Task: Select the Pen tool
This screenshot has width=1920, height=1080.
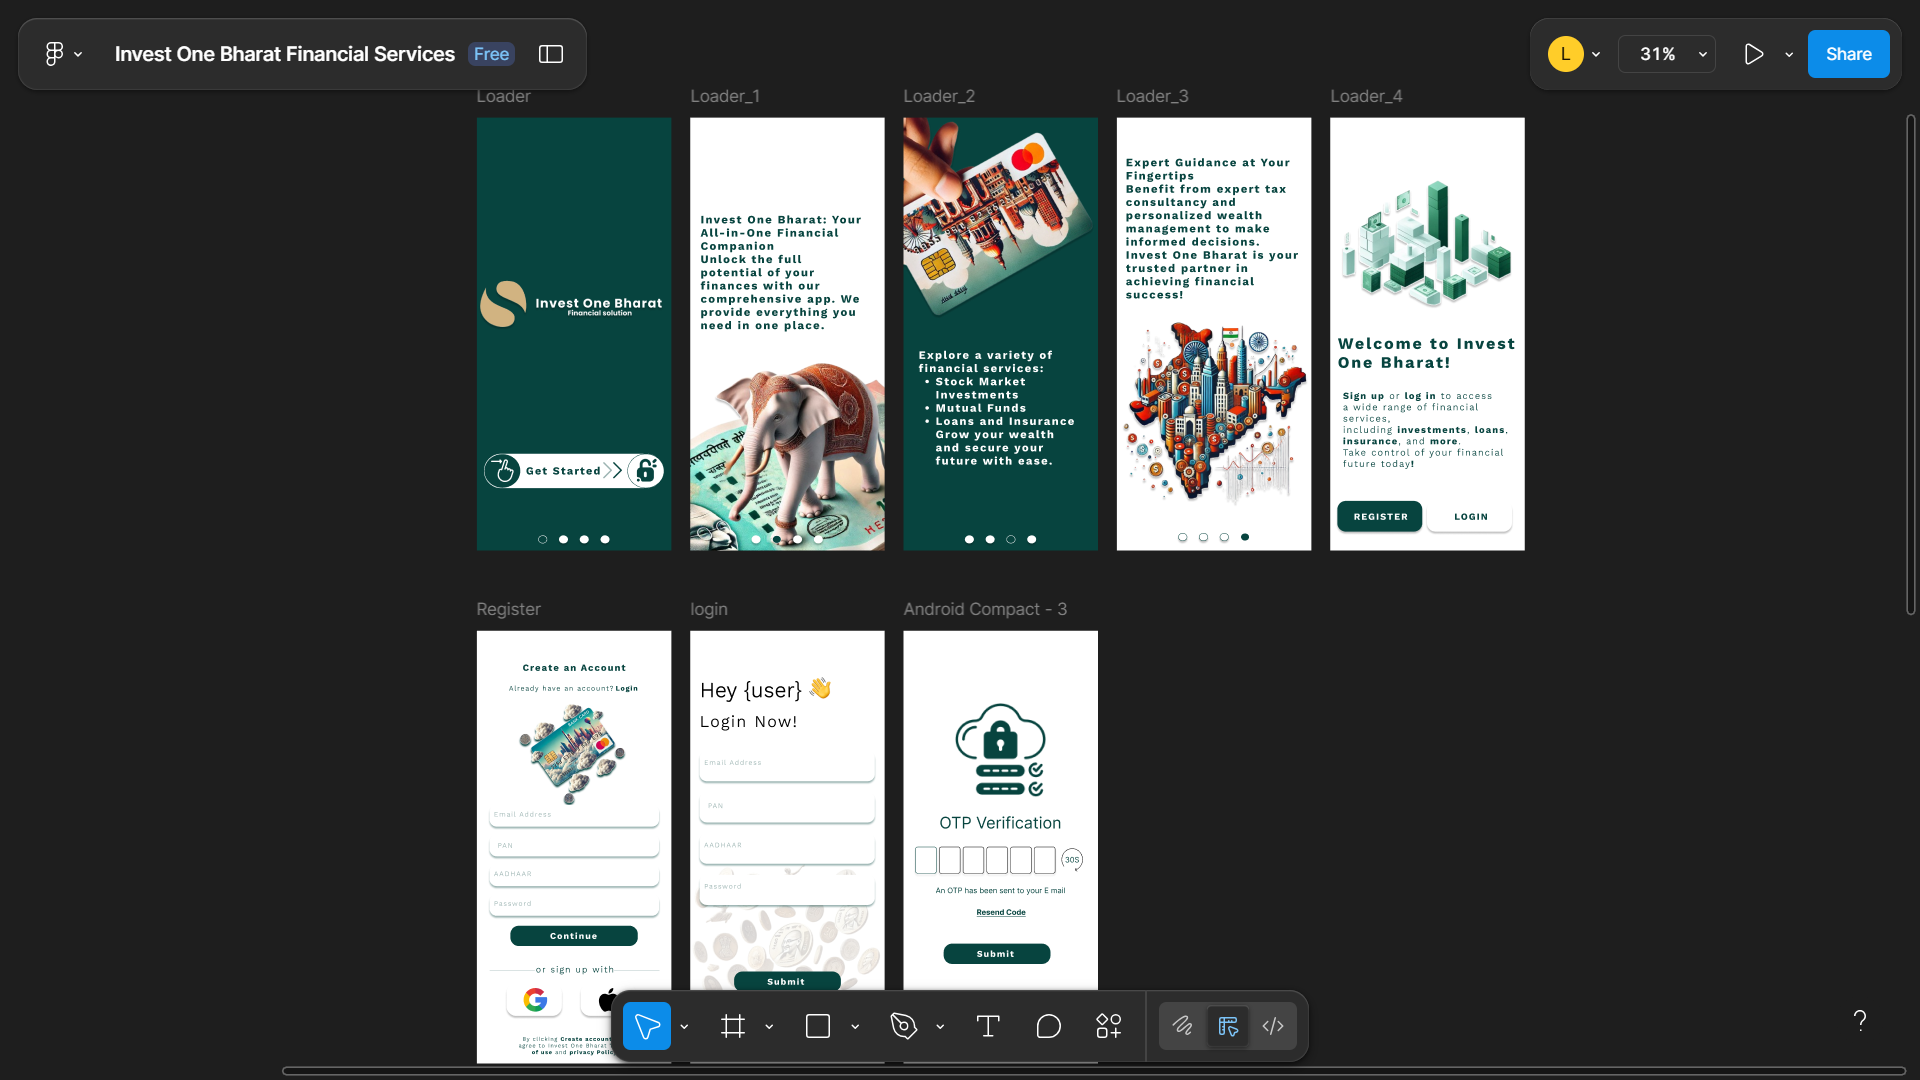Action: coord(903,1026)
